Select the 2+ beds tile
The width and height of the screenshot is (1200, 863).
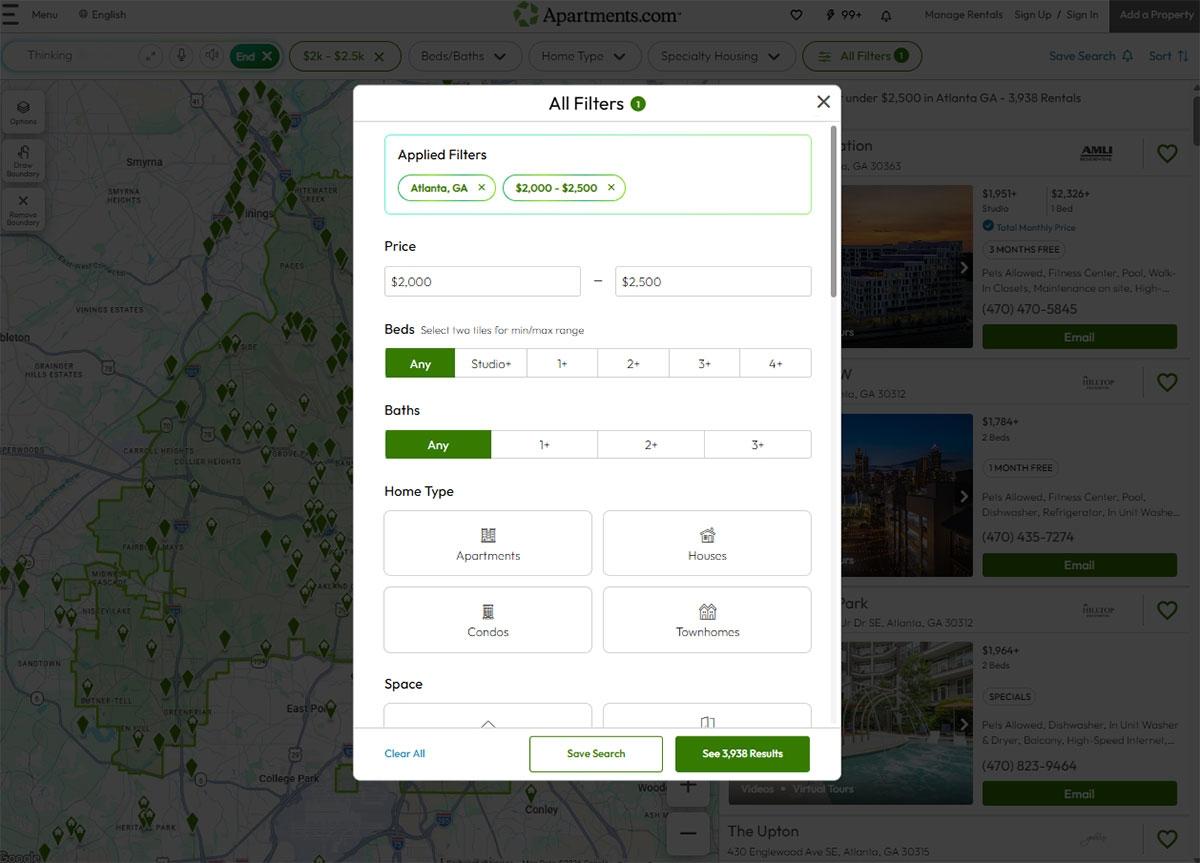633,363
